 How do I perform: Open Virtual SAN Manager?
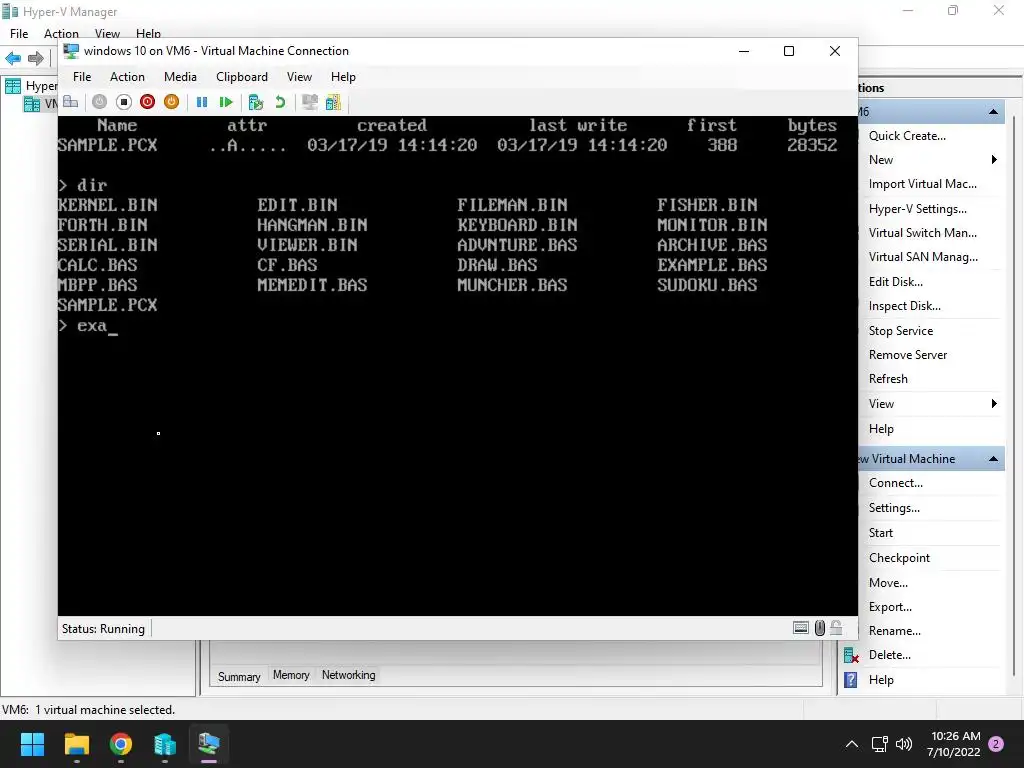pyautogui.click(x=923, y=257)
